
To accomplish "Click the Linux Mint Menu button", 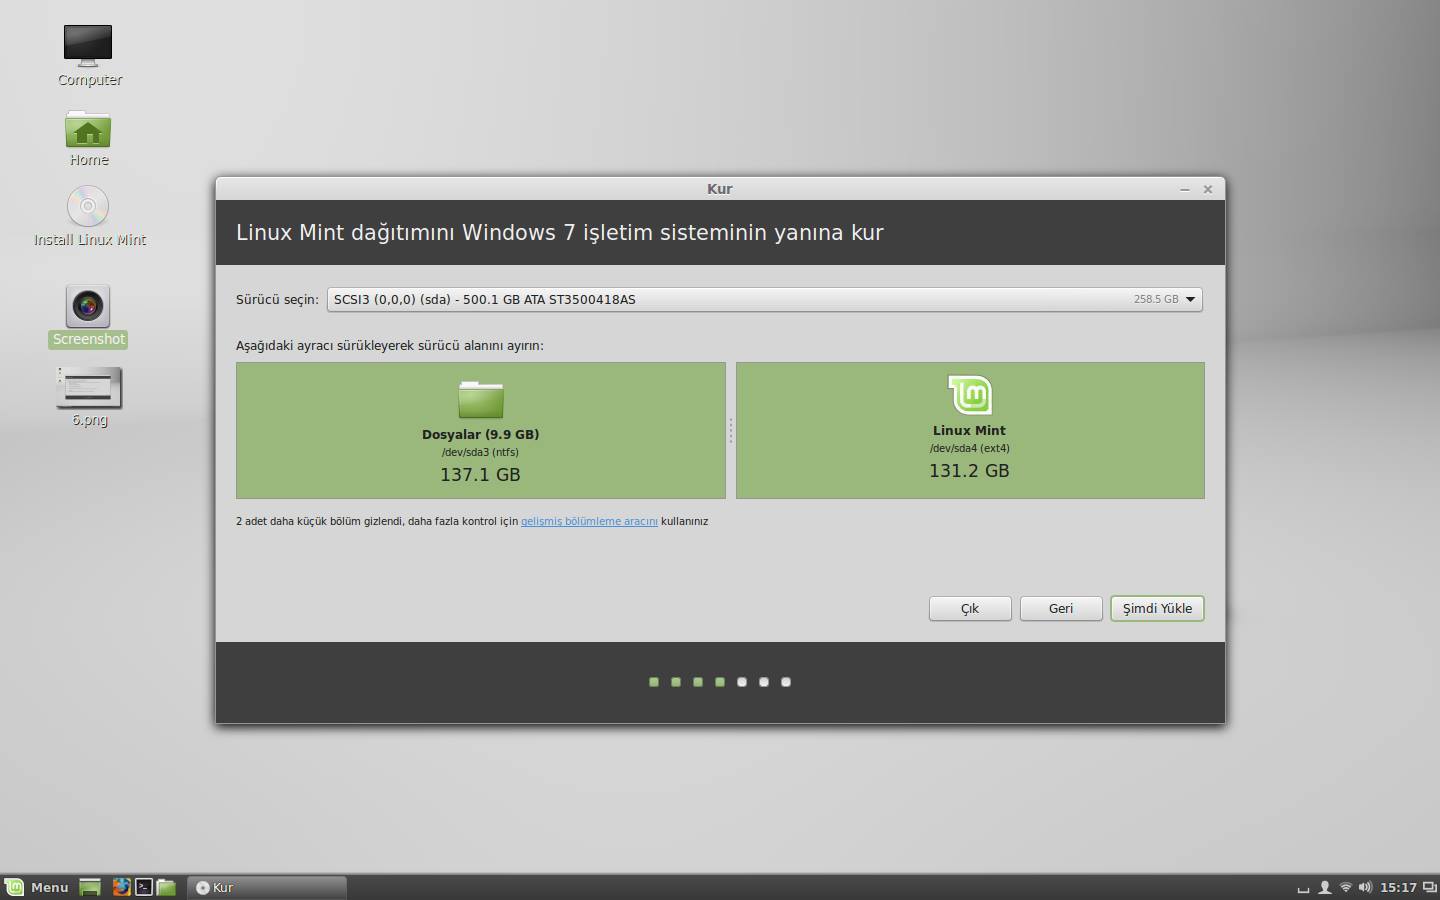I will click(x=36, y=887).
